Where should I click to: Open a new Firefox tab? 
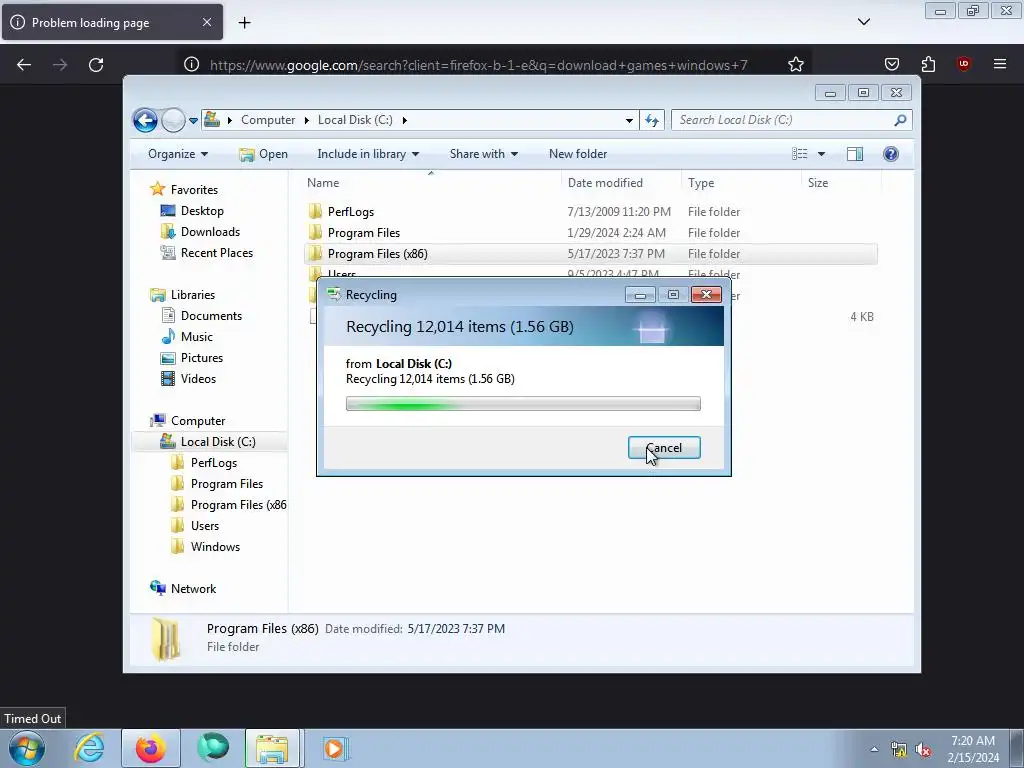coord(244,22)
